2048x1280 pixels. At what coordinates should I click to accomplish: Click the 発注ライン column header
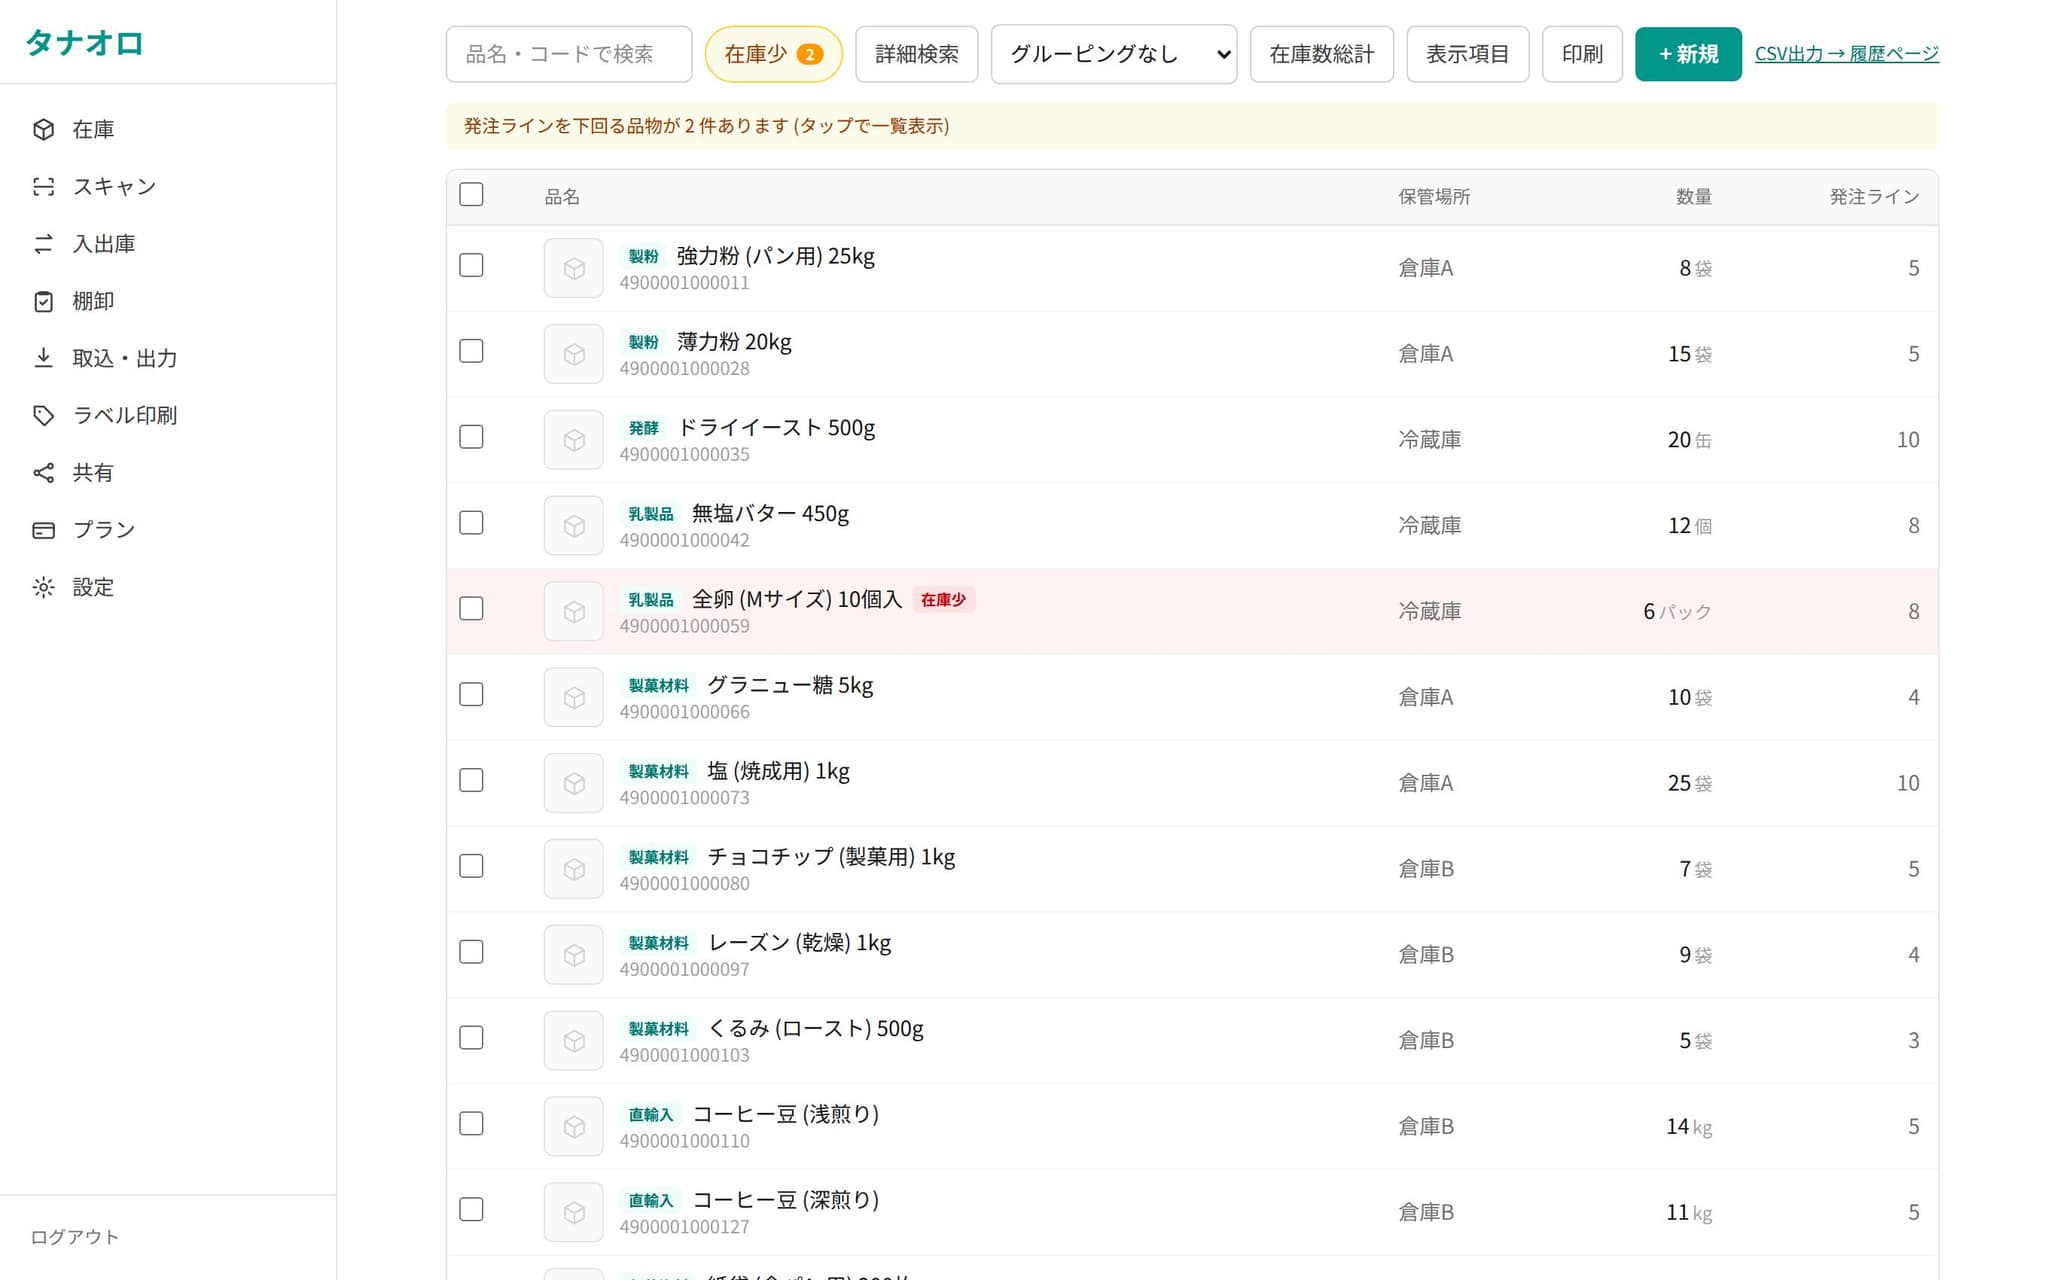coord(1874,197)
